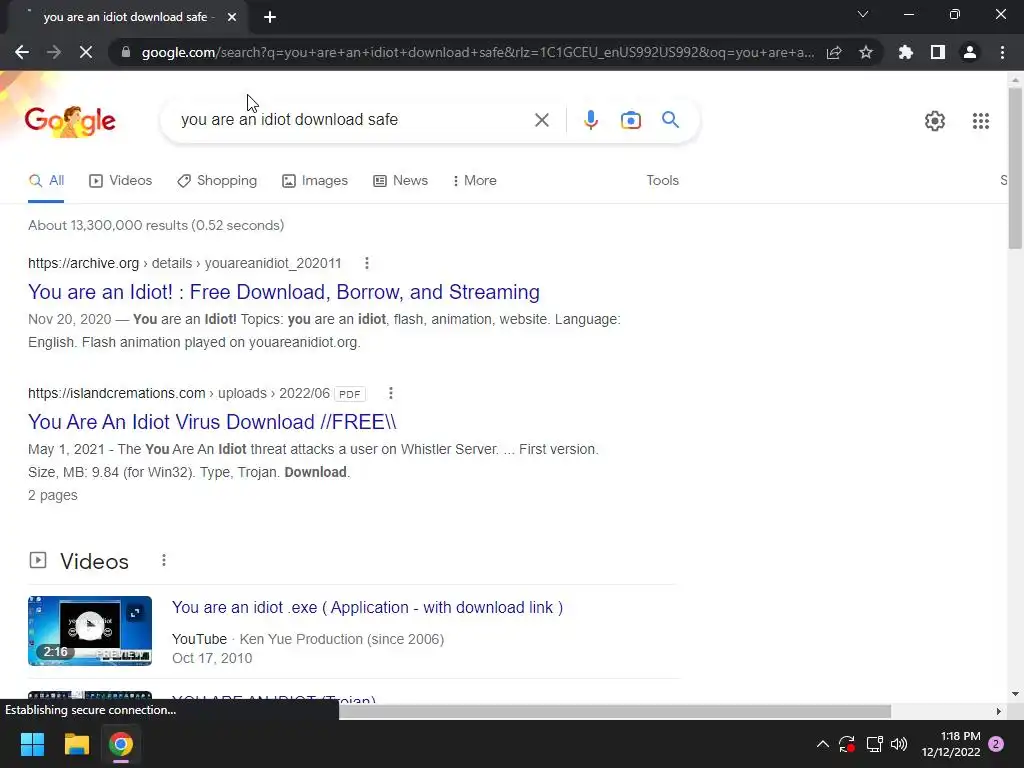Image resolution: width=1024 pixels, height=768 pixels.
Task: Click the Chrome taskbar icon
Action: click(x=121, y=744)
